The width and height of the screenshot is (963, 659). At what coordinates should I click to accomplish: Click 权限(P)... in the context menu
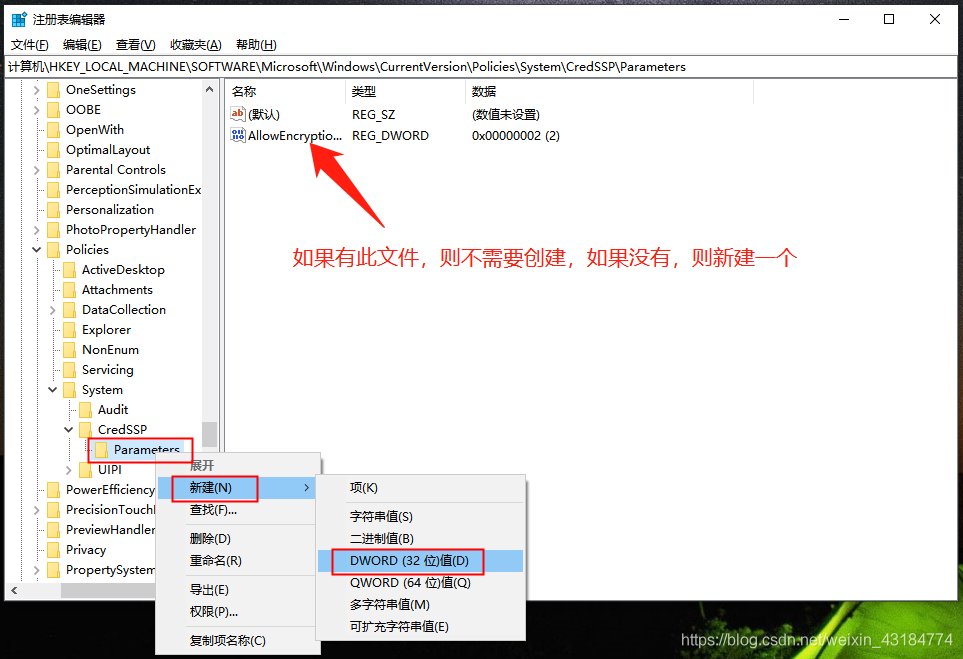pyautogui.click(x=213, y=611)
